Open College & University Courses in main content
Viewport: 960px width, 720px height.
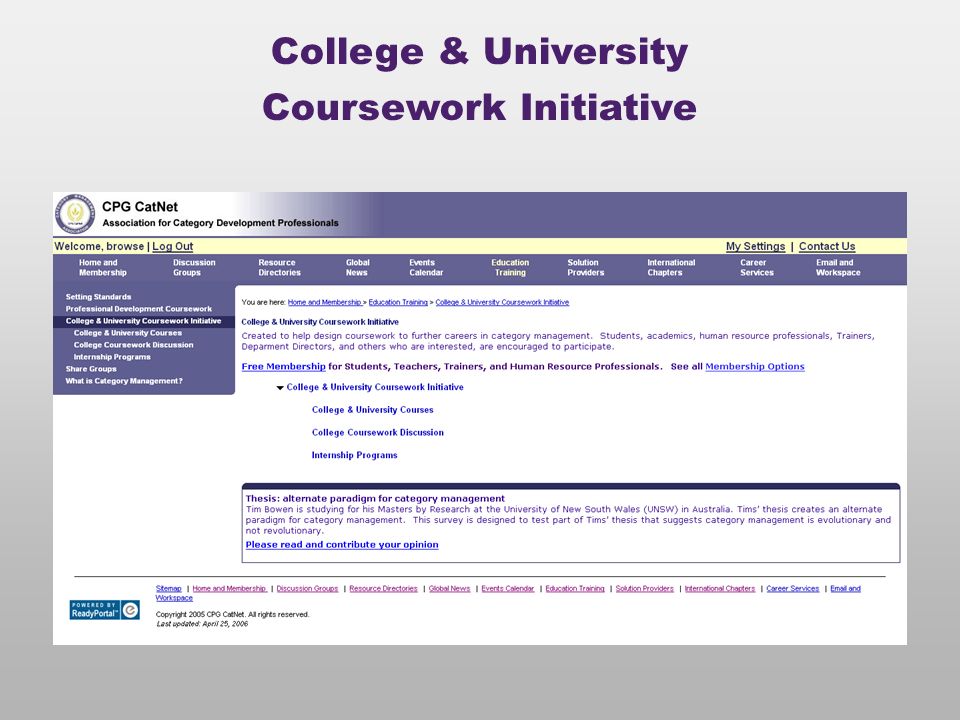[x=372, y=410]
